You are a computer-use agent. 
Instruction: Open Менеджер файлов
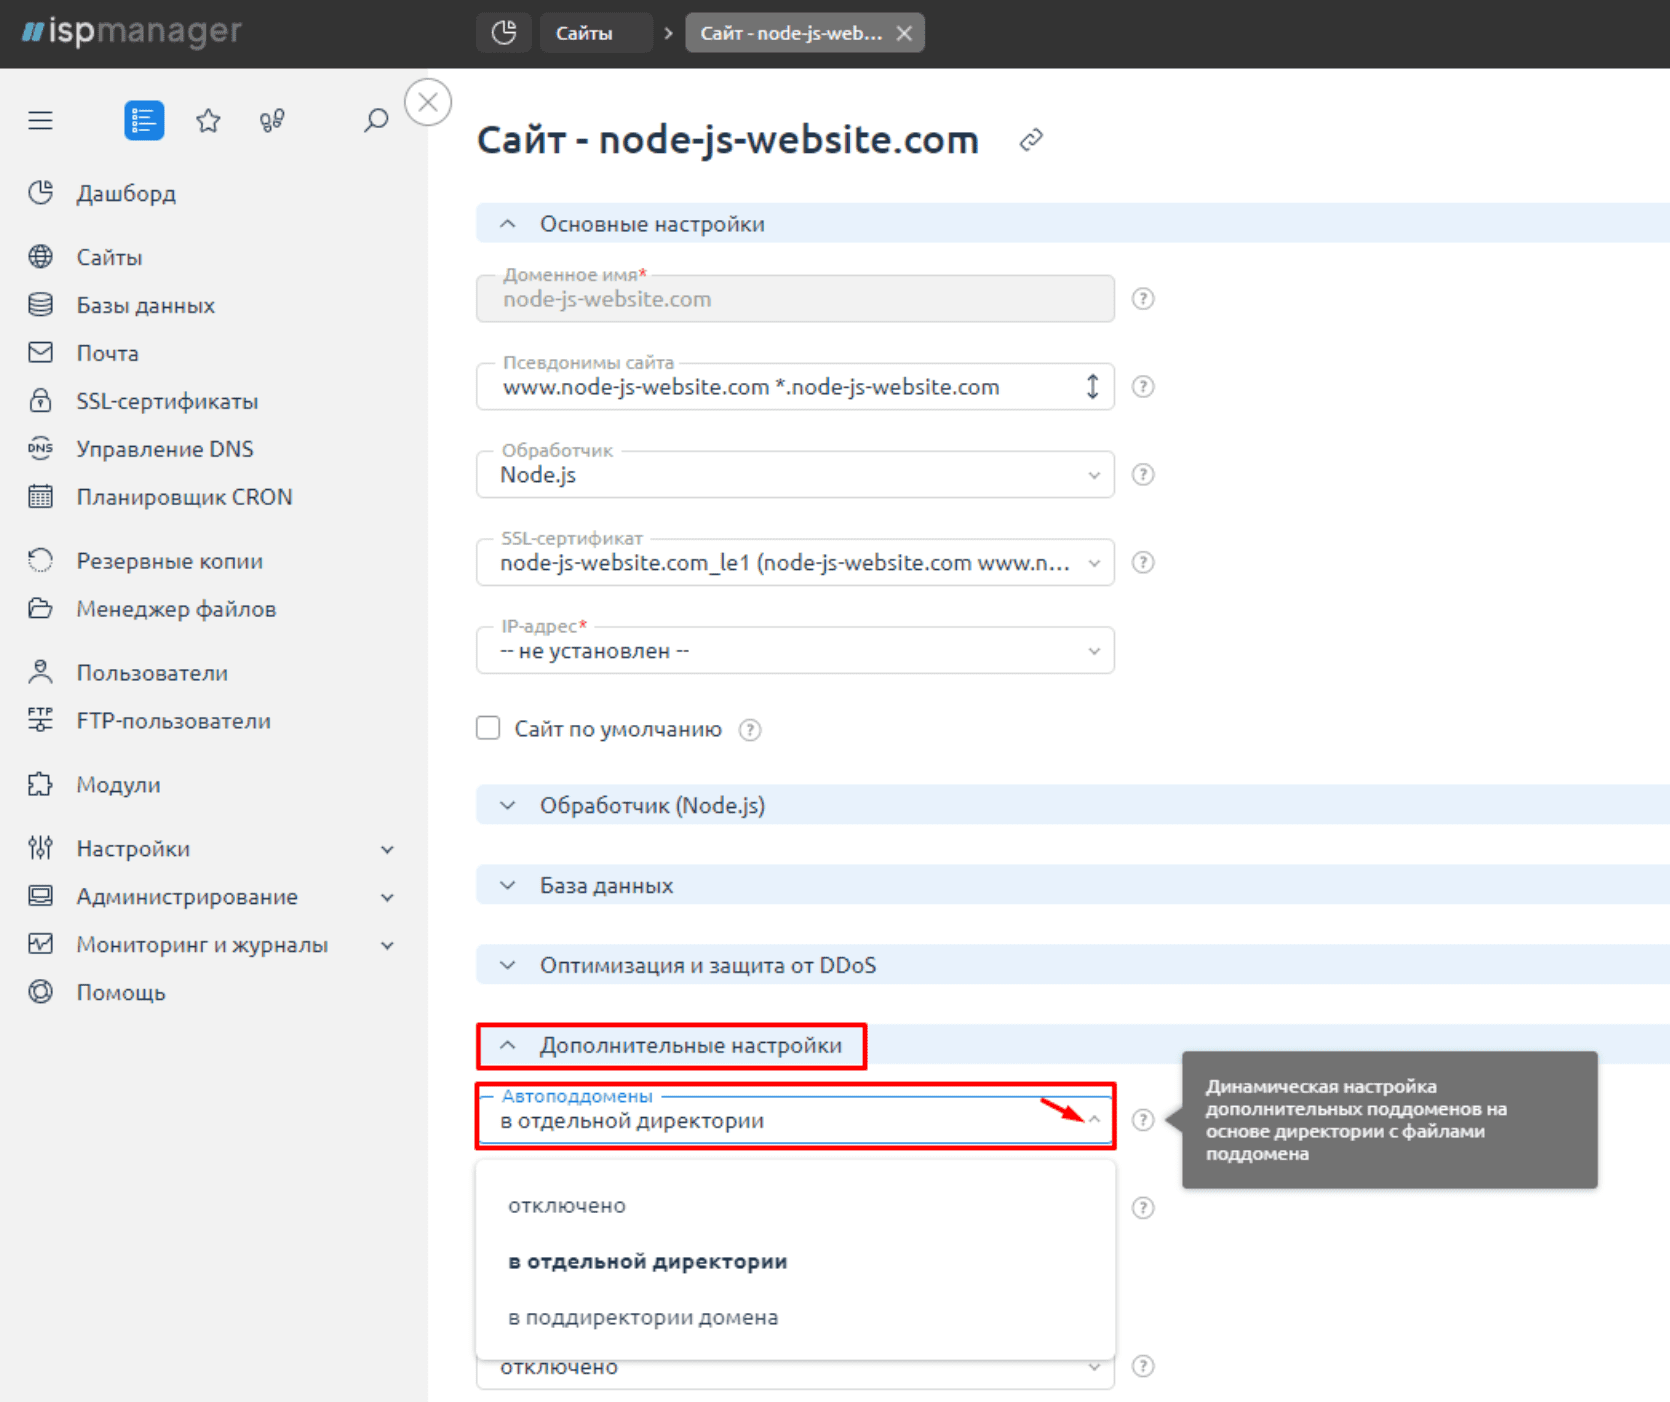tap(176, 609)
